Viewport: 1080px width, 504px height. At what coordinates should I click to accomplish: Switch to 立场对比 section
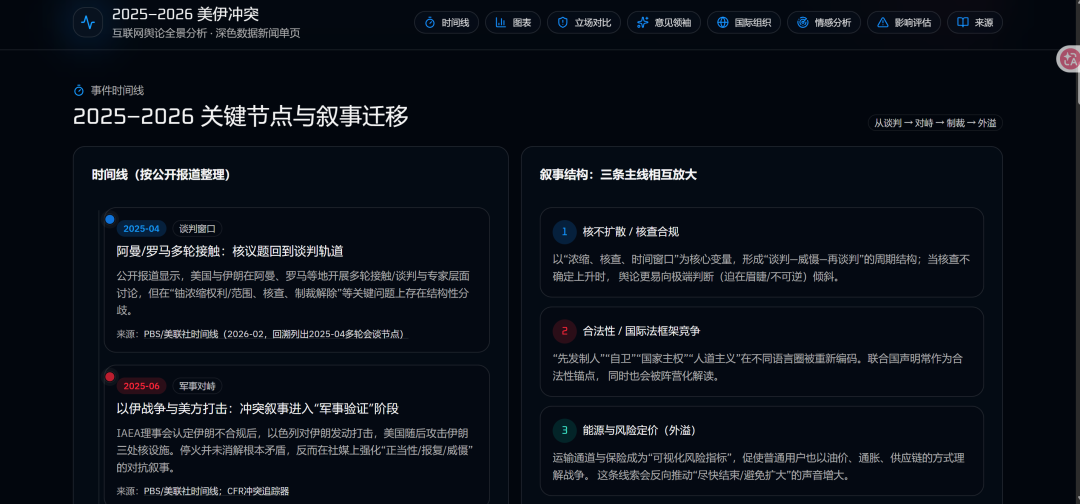(x=584, y=23)
